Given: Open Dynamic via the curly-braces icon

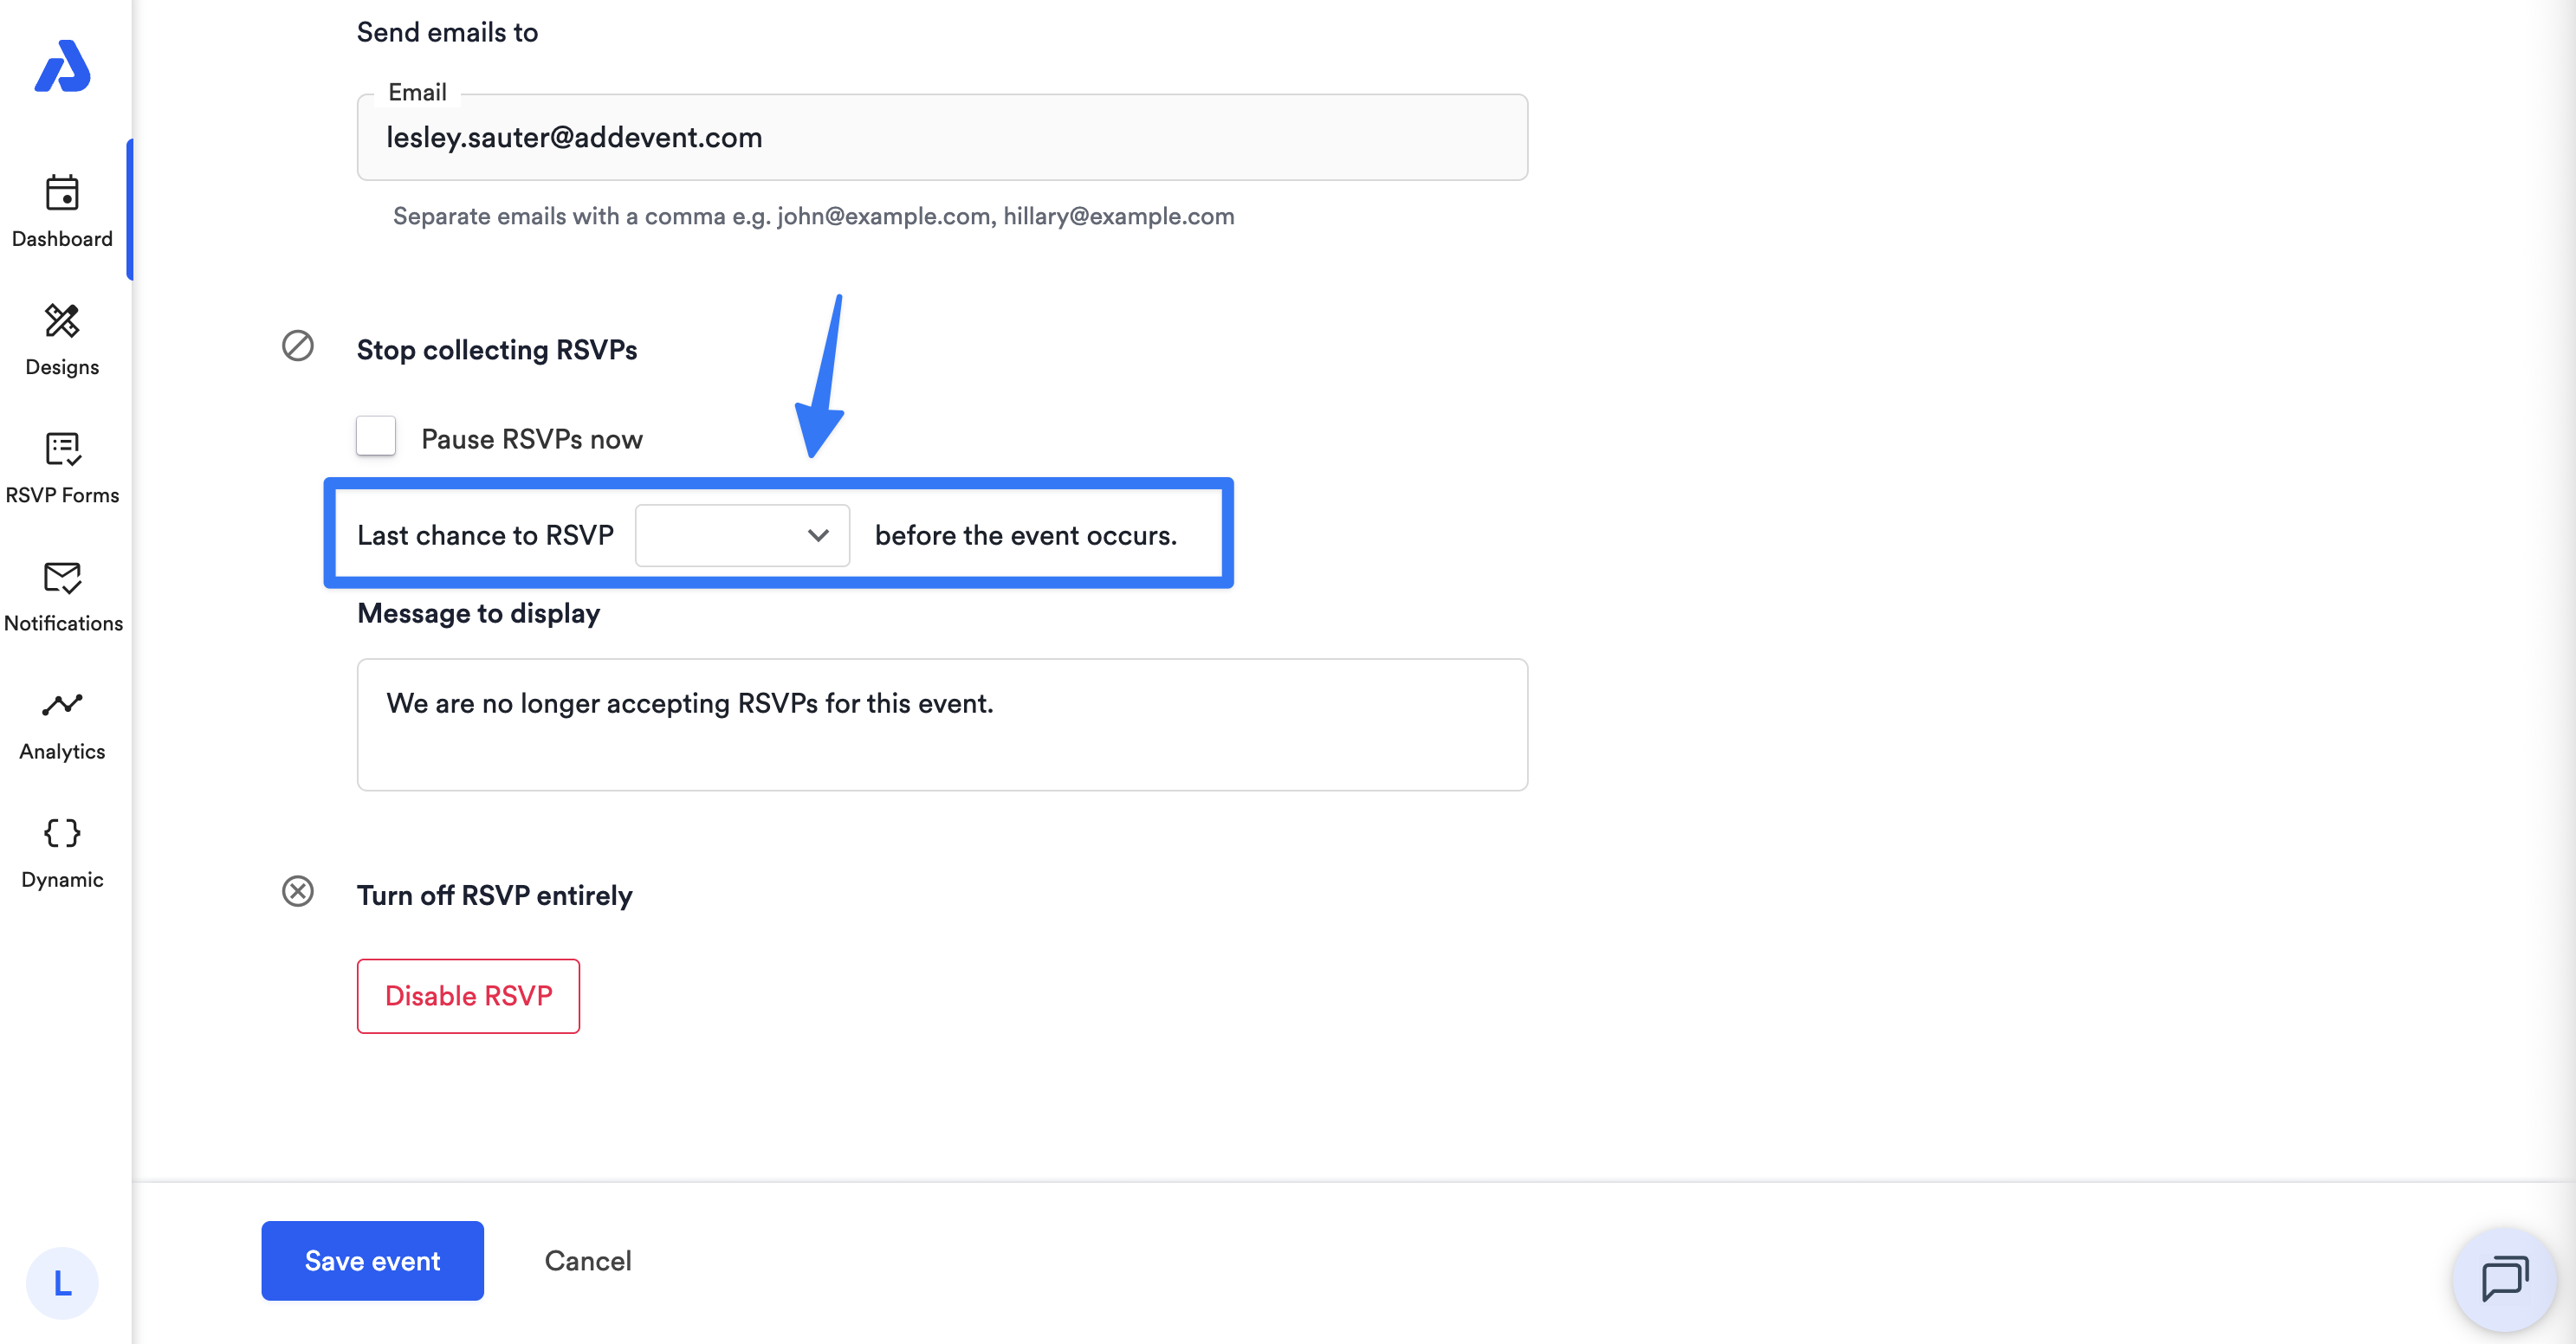Looking at the screenshot, I should [62, 833].
